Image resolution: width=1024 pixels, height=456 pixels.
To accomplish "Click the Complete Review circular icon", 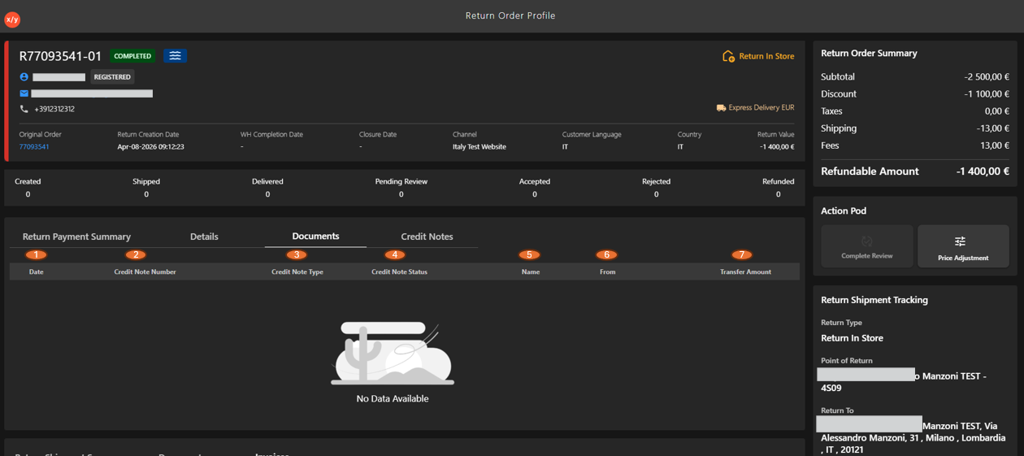I will coord(867,241).
